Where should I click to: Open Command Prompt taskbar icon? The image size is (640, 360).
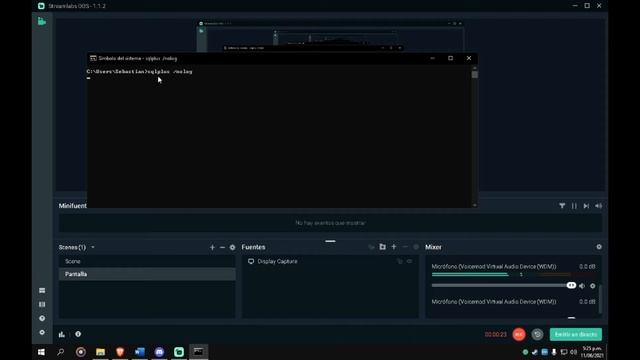[x=198, y=352]
